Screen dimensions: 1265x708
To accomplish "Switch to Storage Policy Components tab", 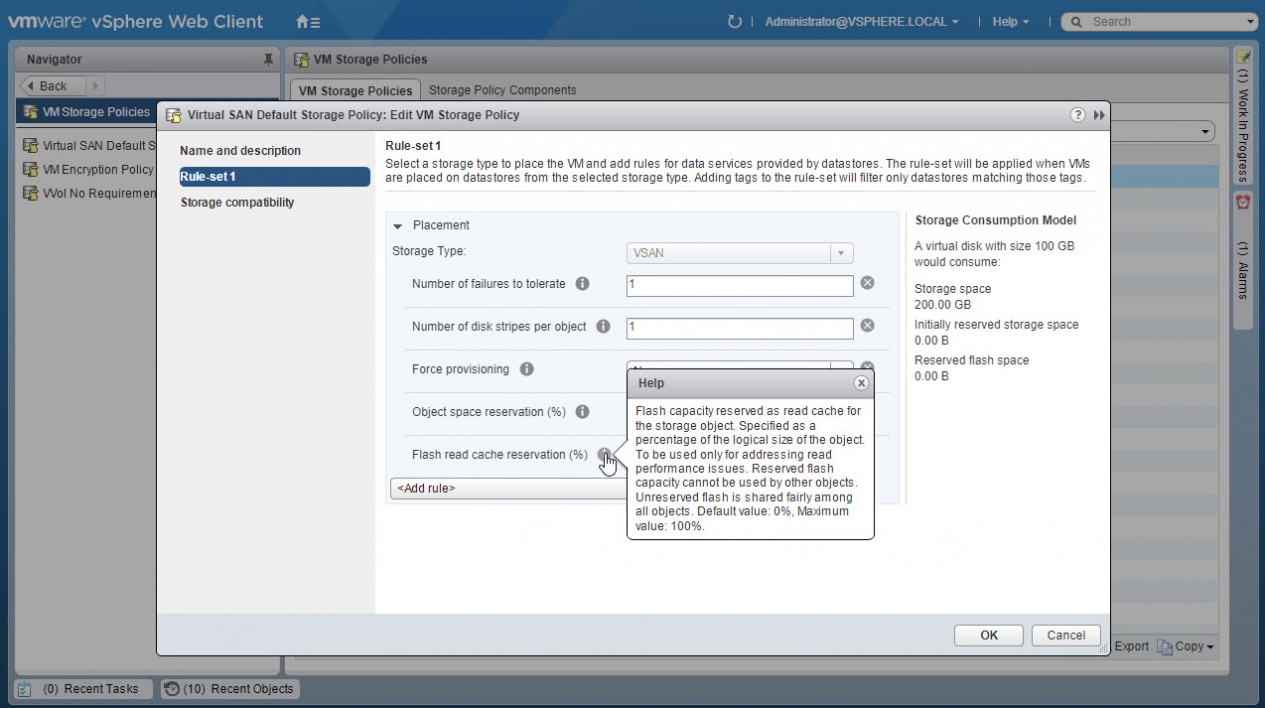I will (x=502, y=90).
